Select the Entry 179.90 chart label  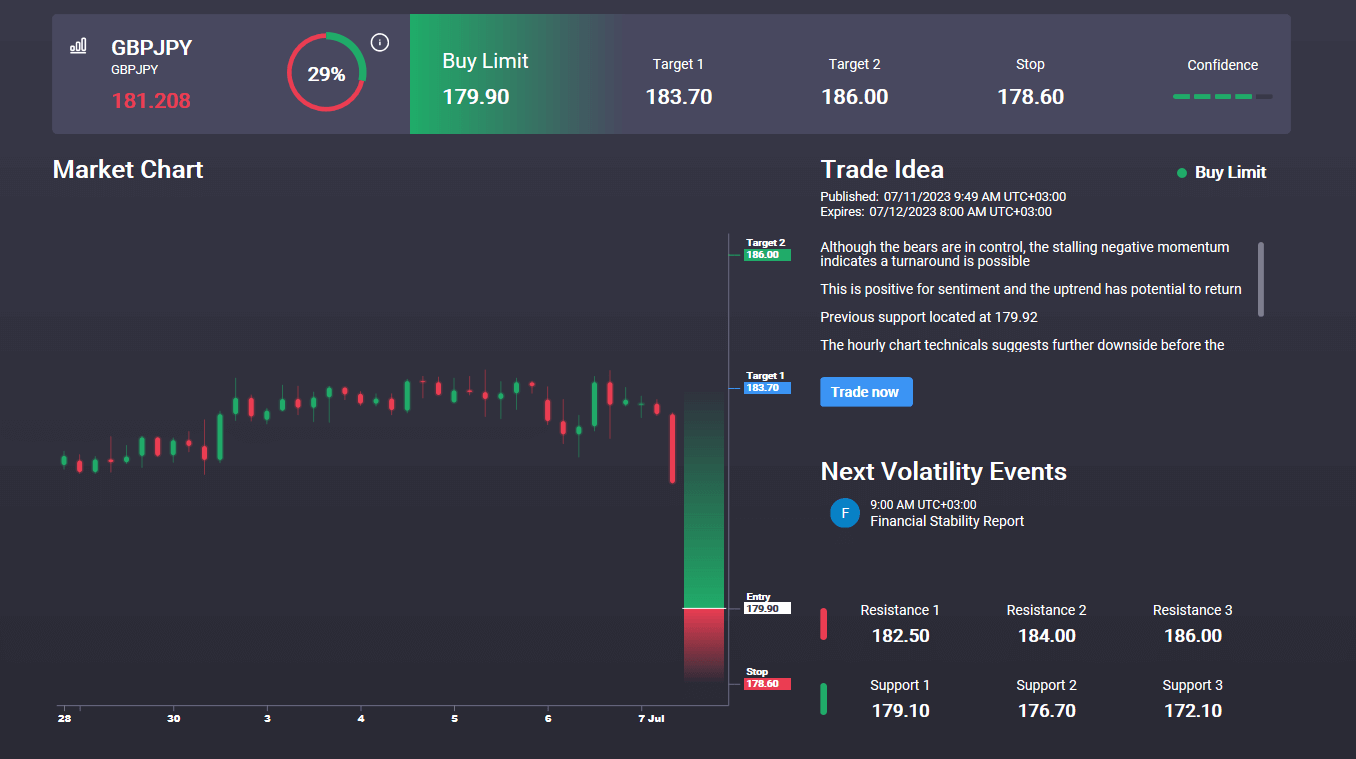(767, 603)
